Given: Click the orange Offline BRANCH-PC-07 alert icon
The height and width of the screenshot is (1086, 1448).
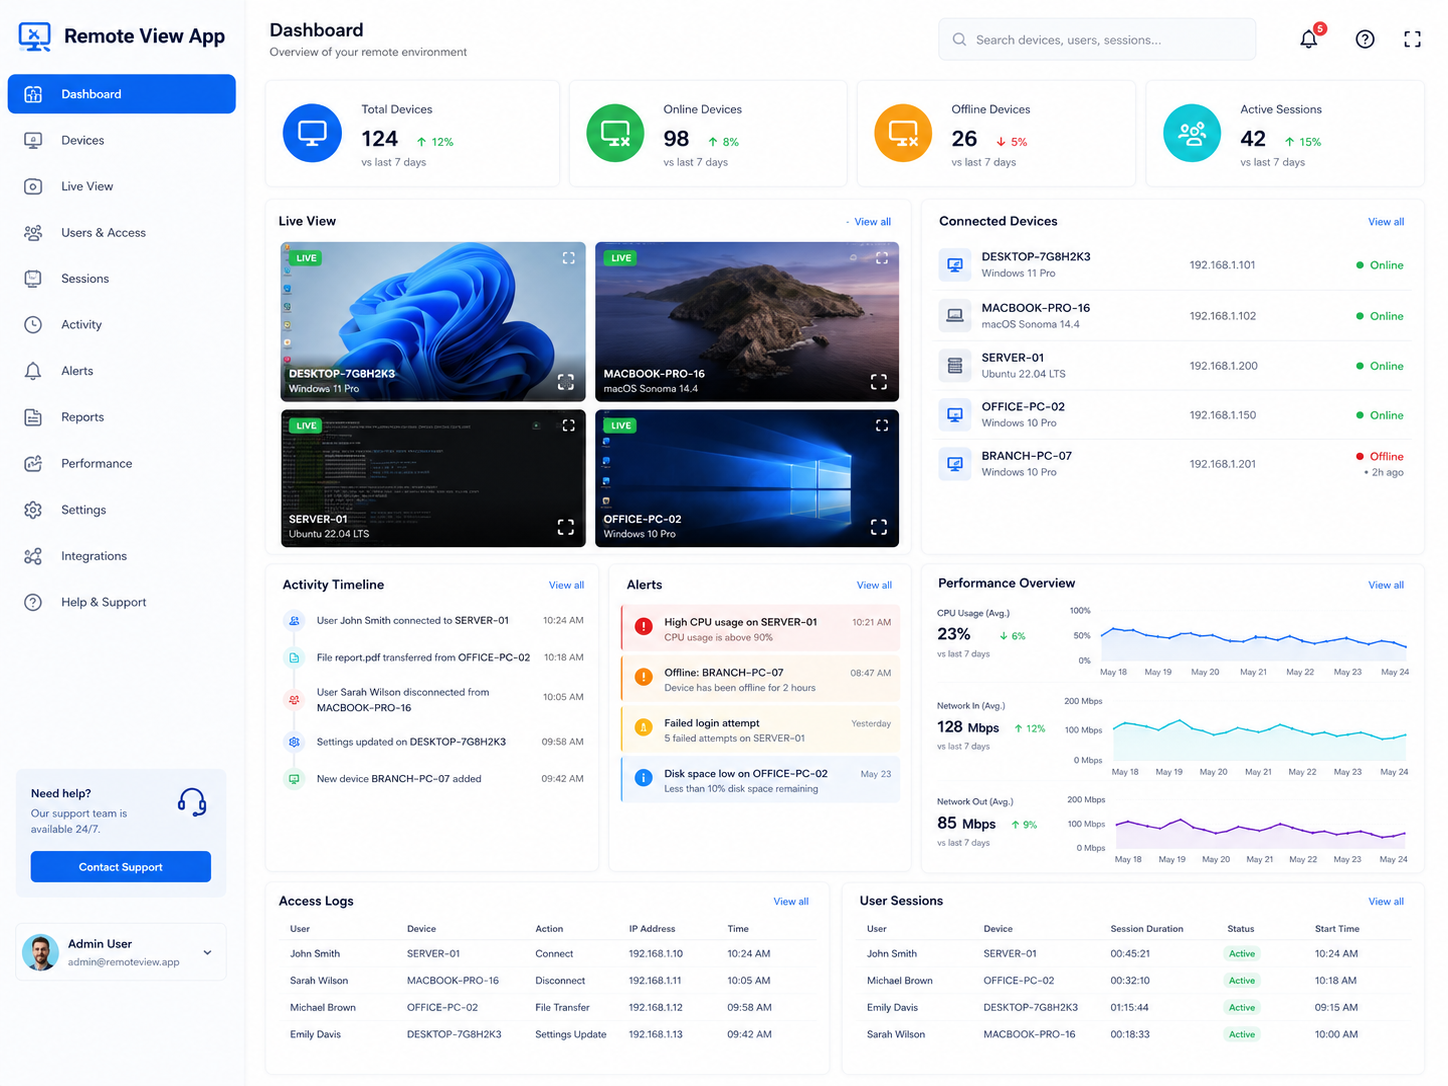Looking at the screenshot, I should (644, 678).
